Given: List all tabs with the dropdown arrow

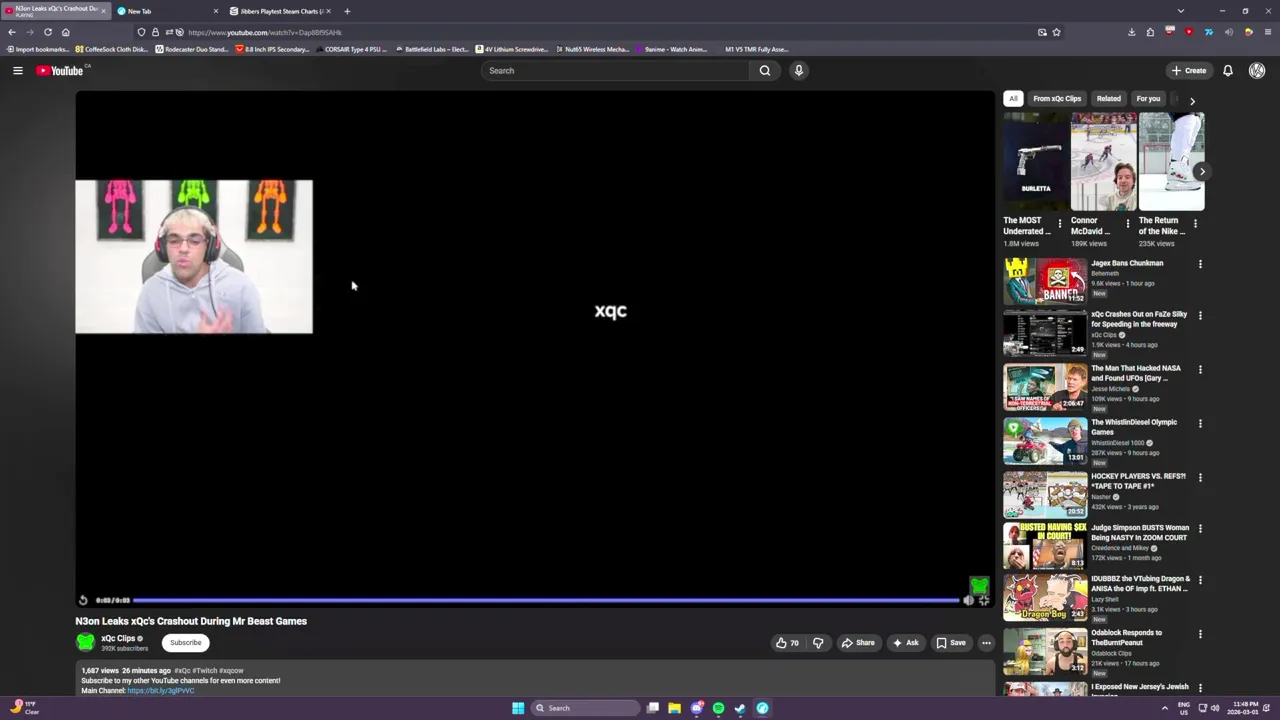Looking at the screenshot, I should pos(1181,11).
